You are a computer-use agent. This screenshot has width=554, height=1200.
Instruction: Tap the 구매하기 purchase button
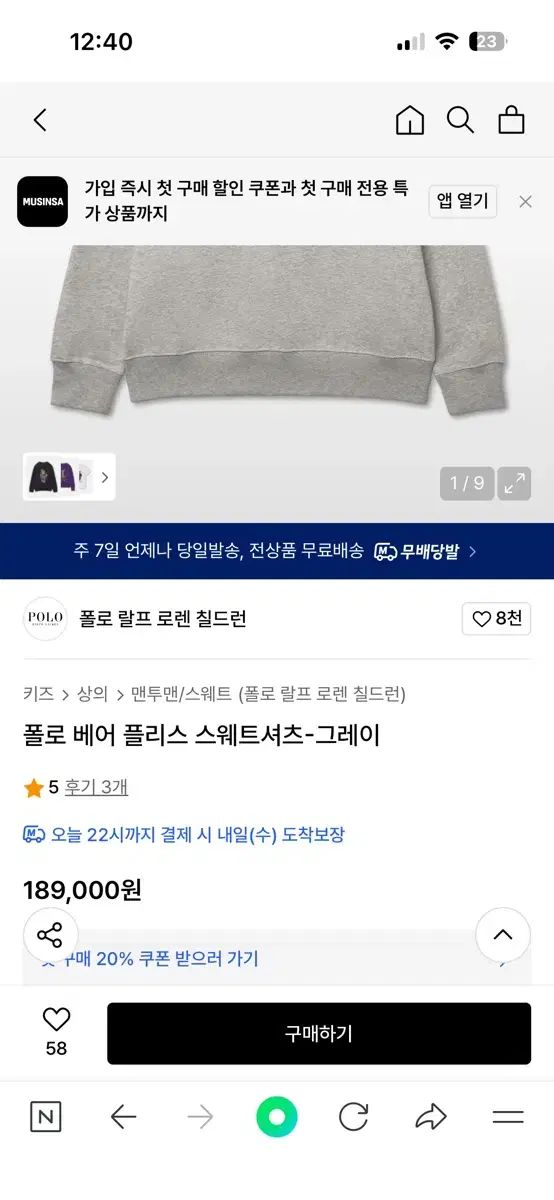(319, 1034)
